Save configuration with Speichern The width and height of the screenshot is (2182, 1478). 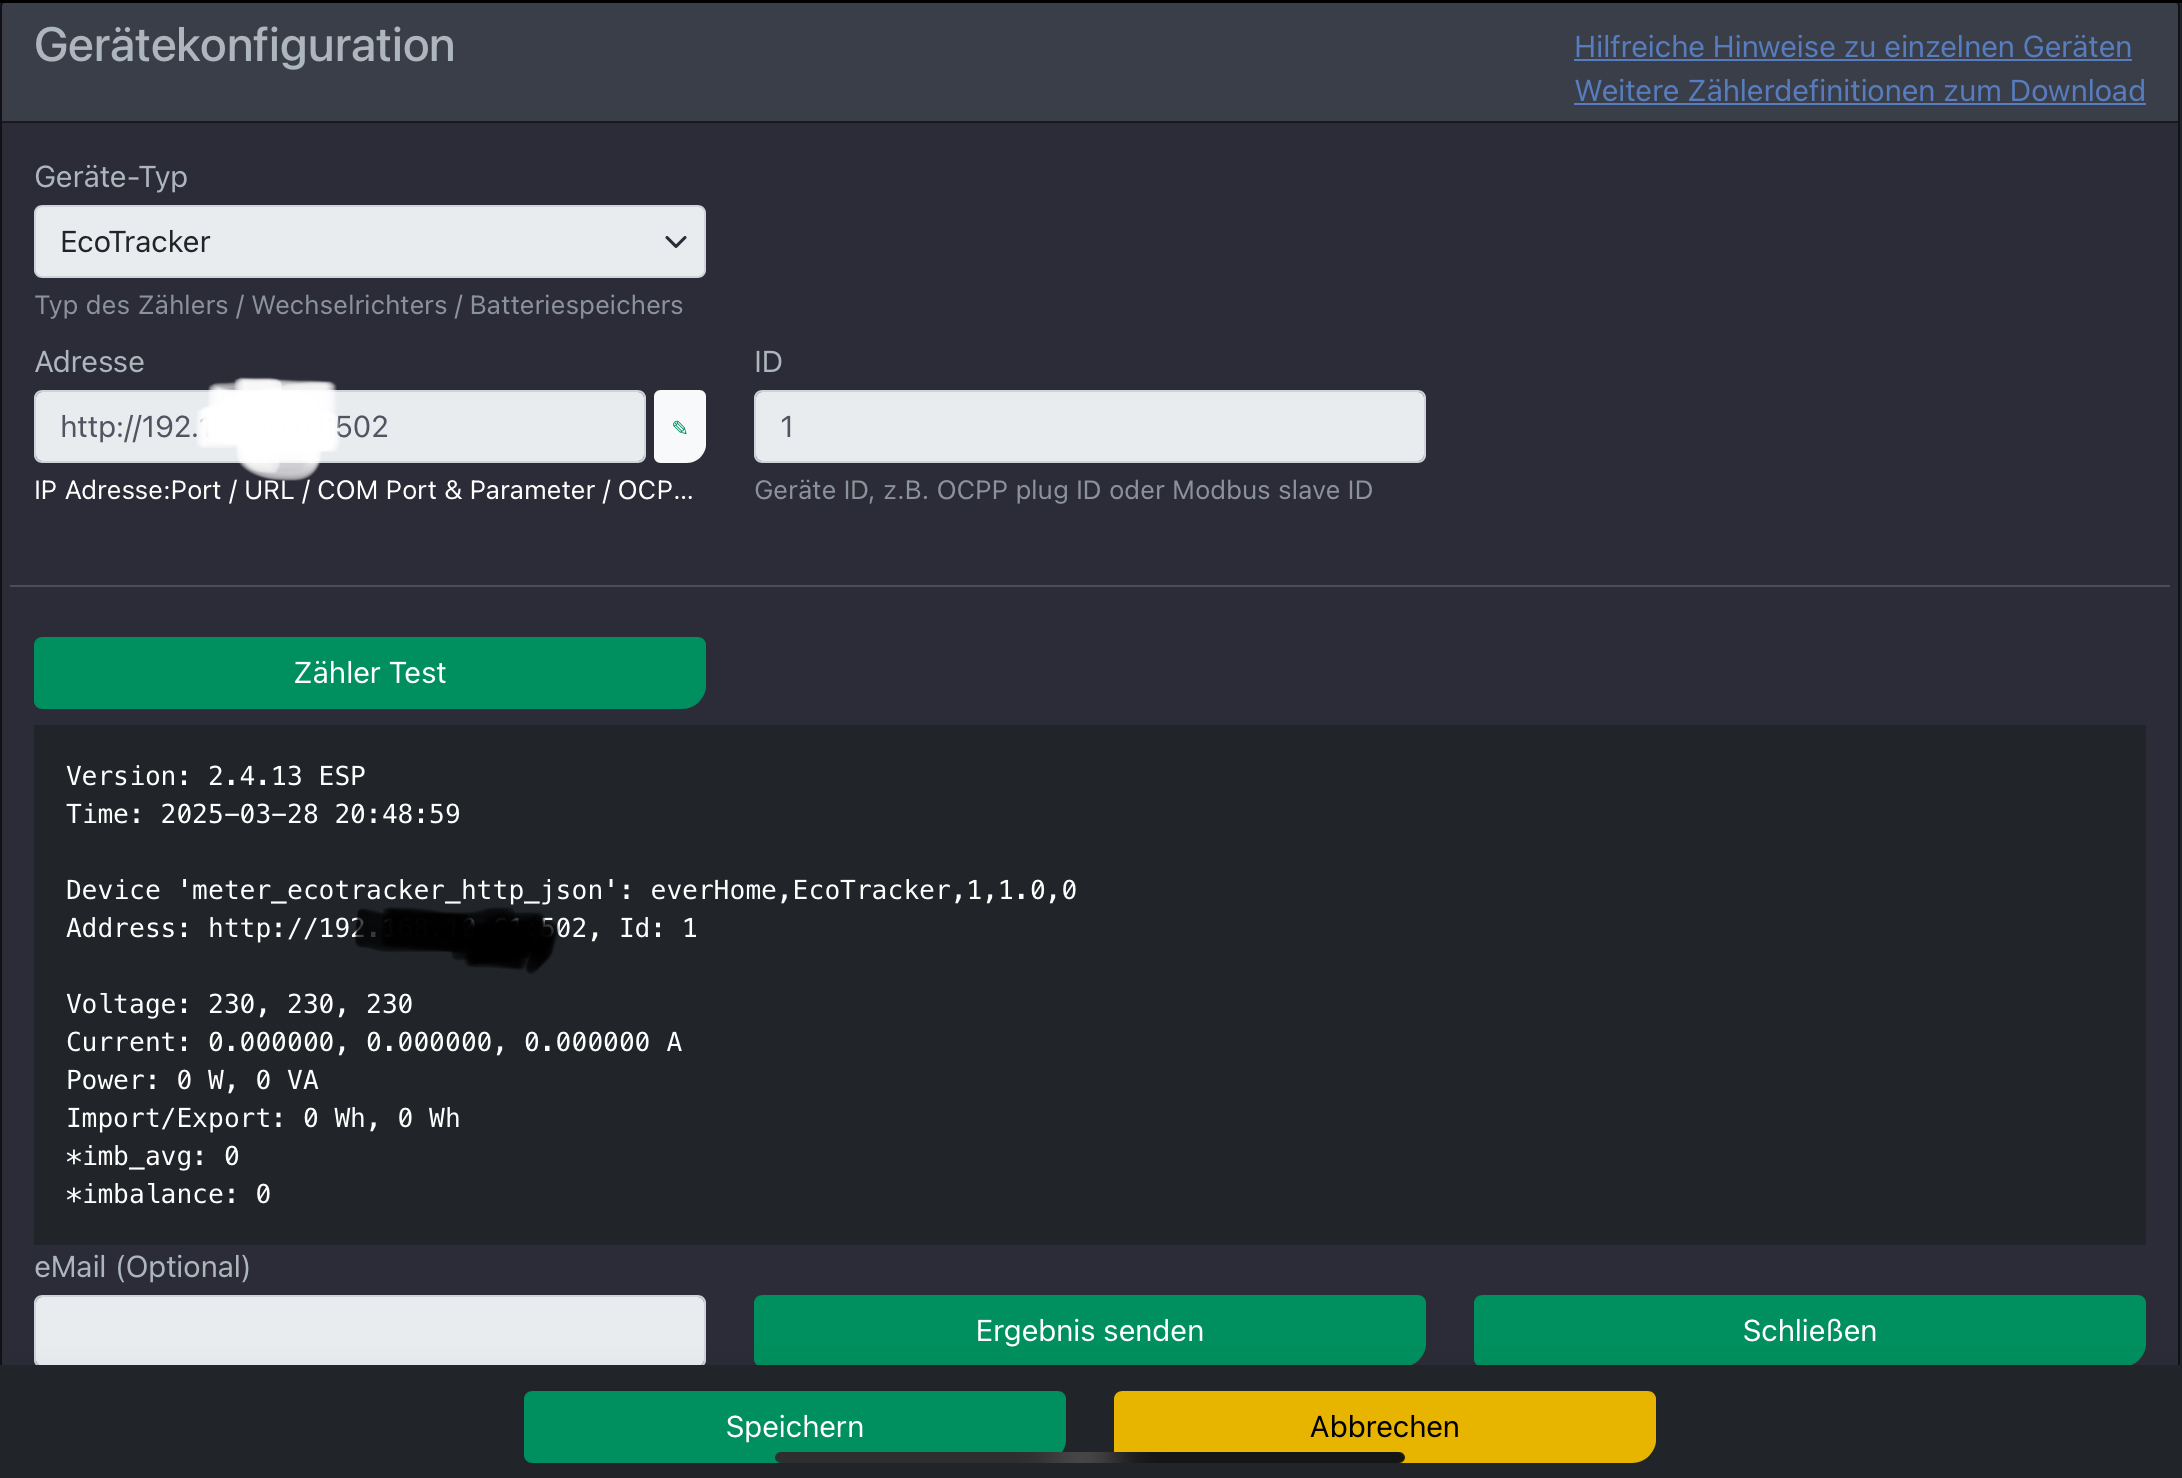coord(795,1426)
